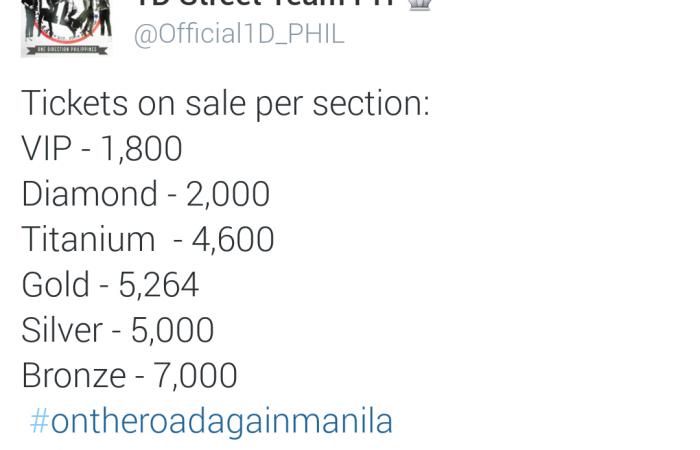This screenshot has height=450, width=700.
Task: Click the hash symbol starting the hashtag
Action: tap(39, 421)
